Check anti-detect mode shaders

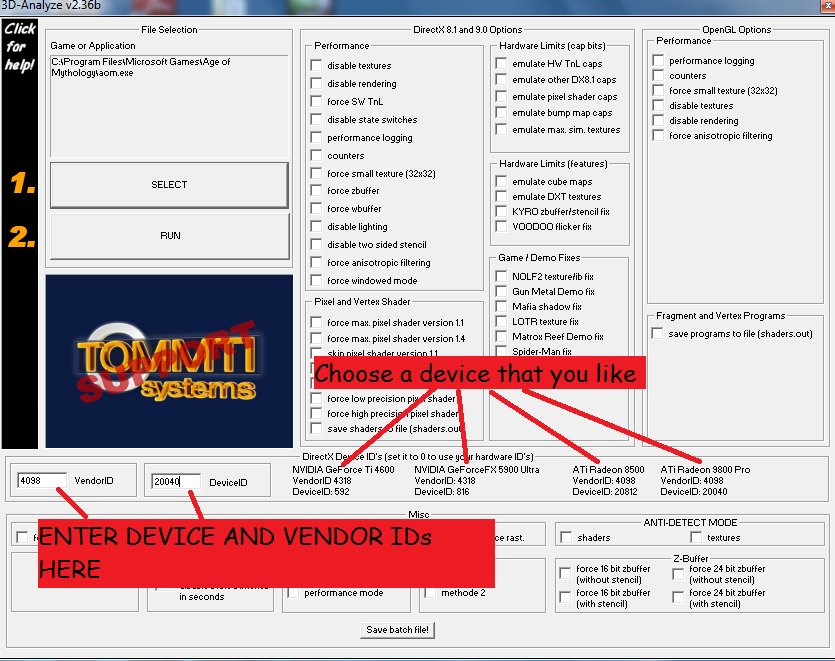[x=566, y=537]
